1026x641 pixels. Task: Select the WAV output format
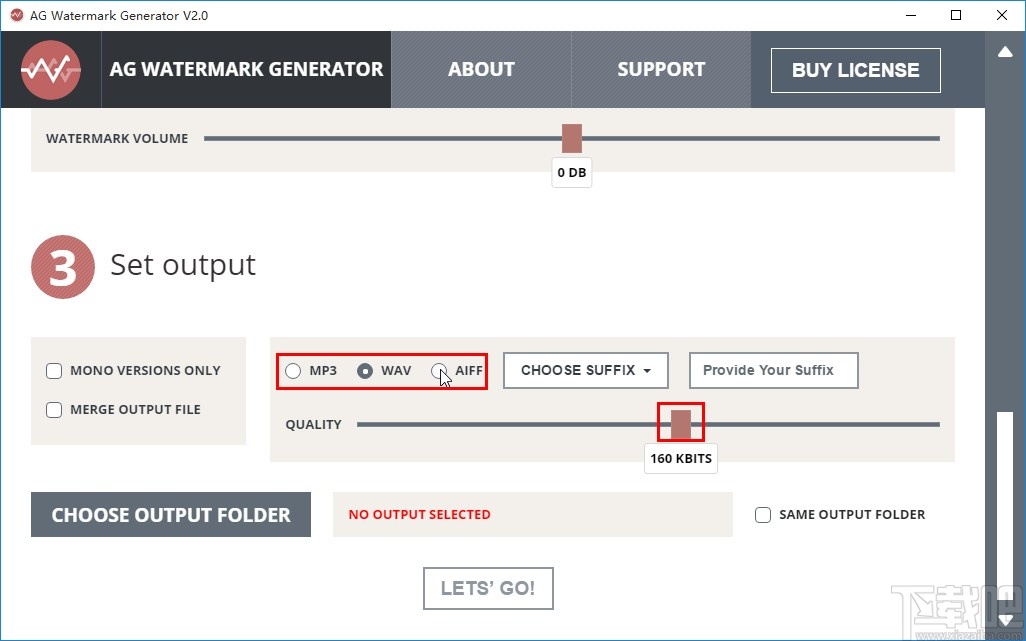point(364,371)
